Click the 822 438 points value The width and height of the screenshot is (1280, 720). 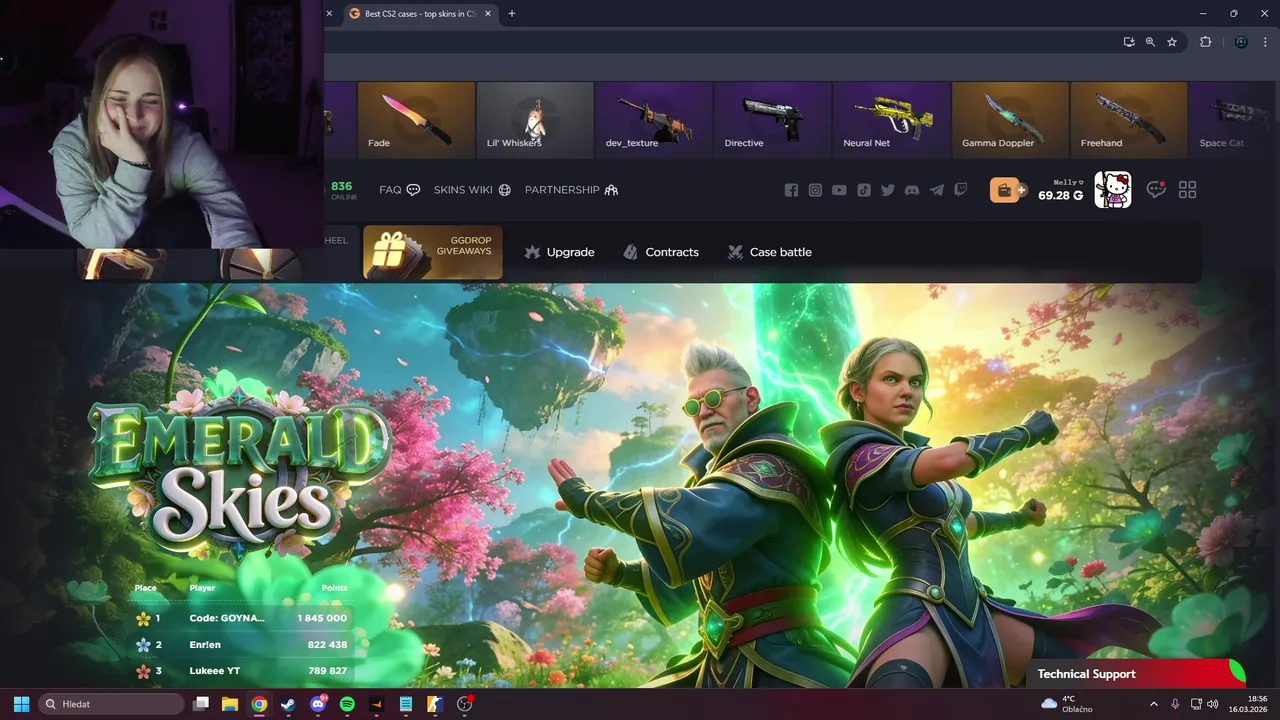(327, 645)
